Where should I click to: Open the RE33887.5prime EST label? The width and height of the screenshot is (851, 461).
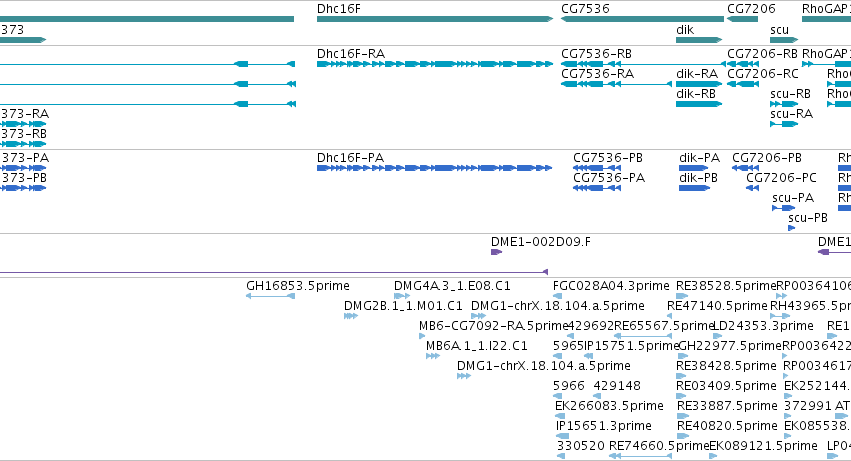click(x=727, y=406)
